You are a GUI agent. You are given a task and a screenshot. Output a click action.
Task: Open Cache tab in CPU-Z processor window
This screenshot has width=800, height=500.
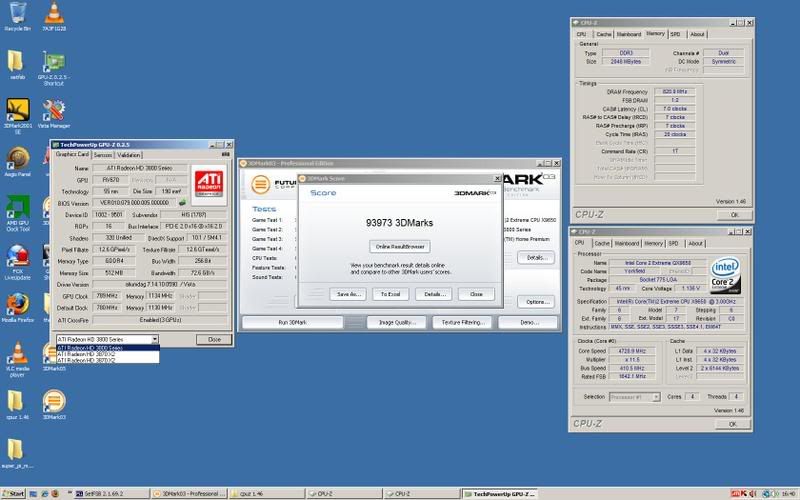pos(602,244)
